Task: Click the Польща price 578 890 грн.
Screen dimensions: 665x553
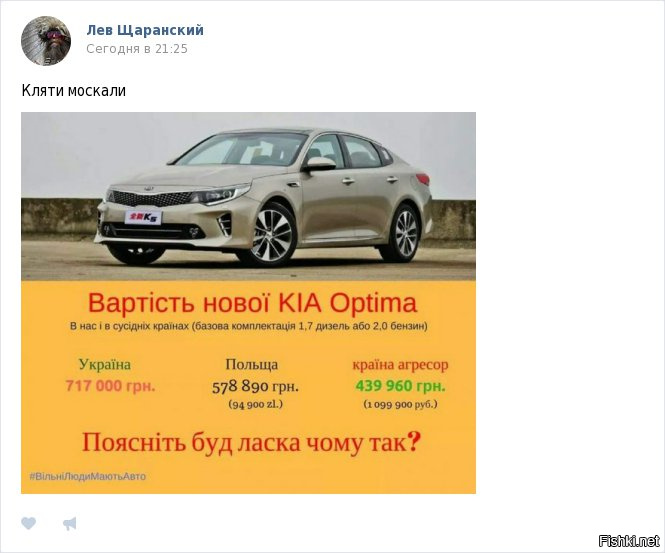Action: click(255, 386)
